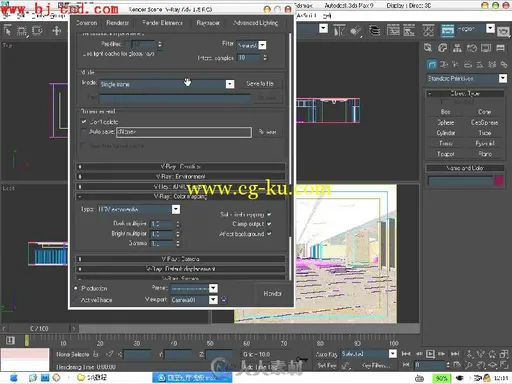The height and width of the screenshot is (384, 512).
Task: Select the Mirror tool in main toolbar
Action: click(x=339, y=31)
